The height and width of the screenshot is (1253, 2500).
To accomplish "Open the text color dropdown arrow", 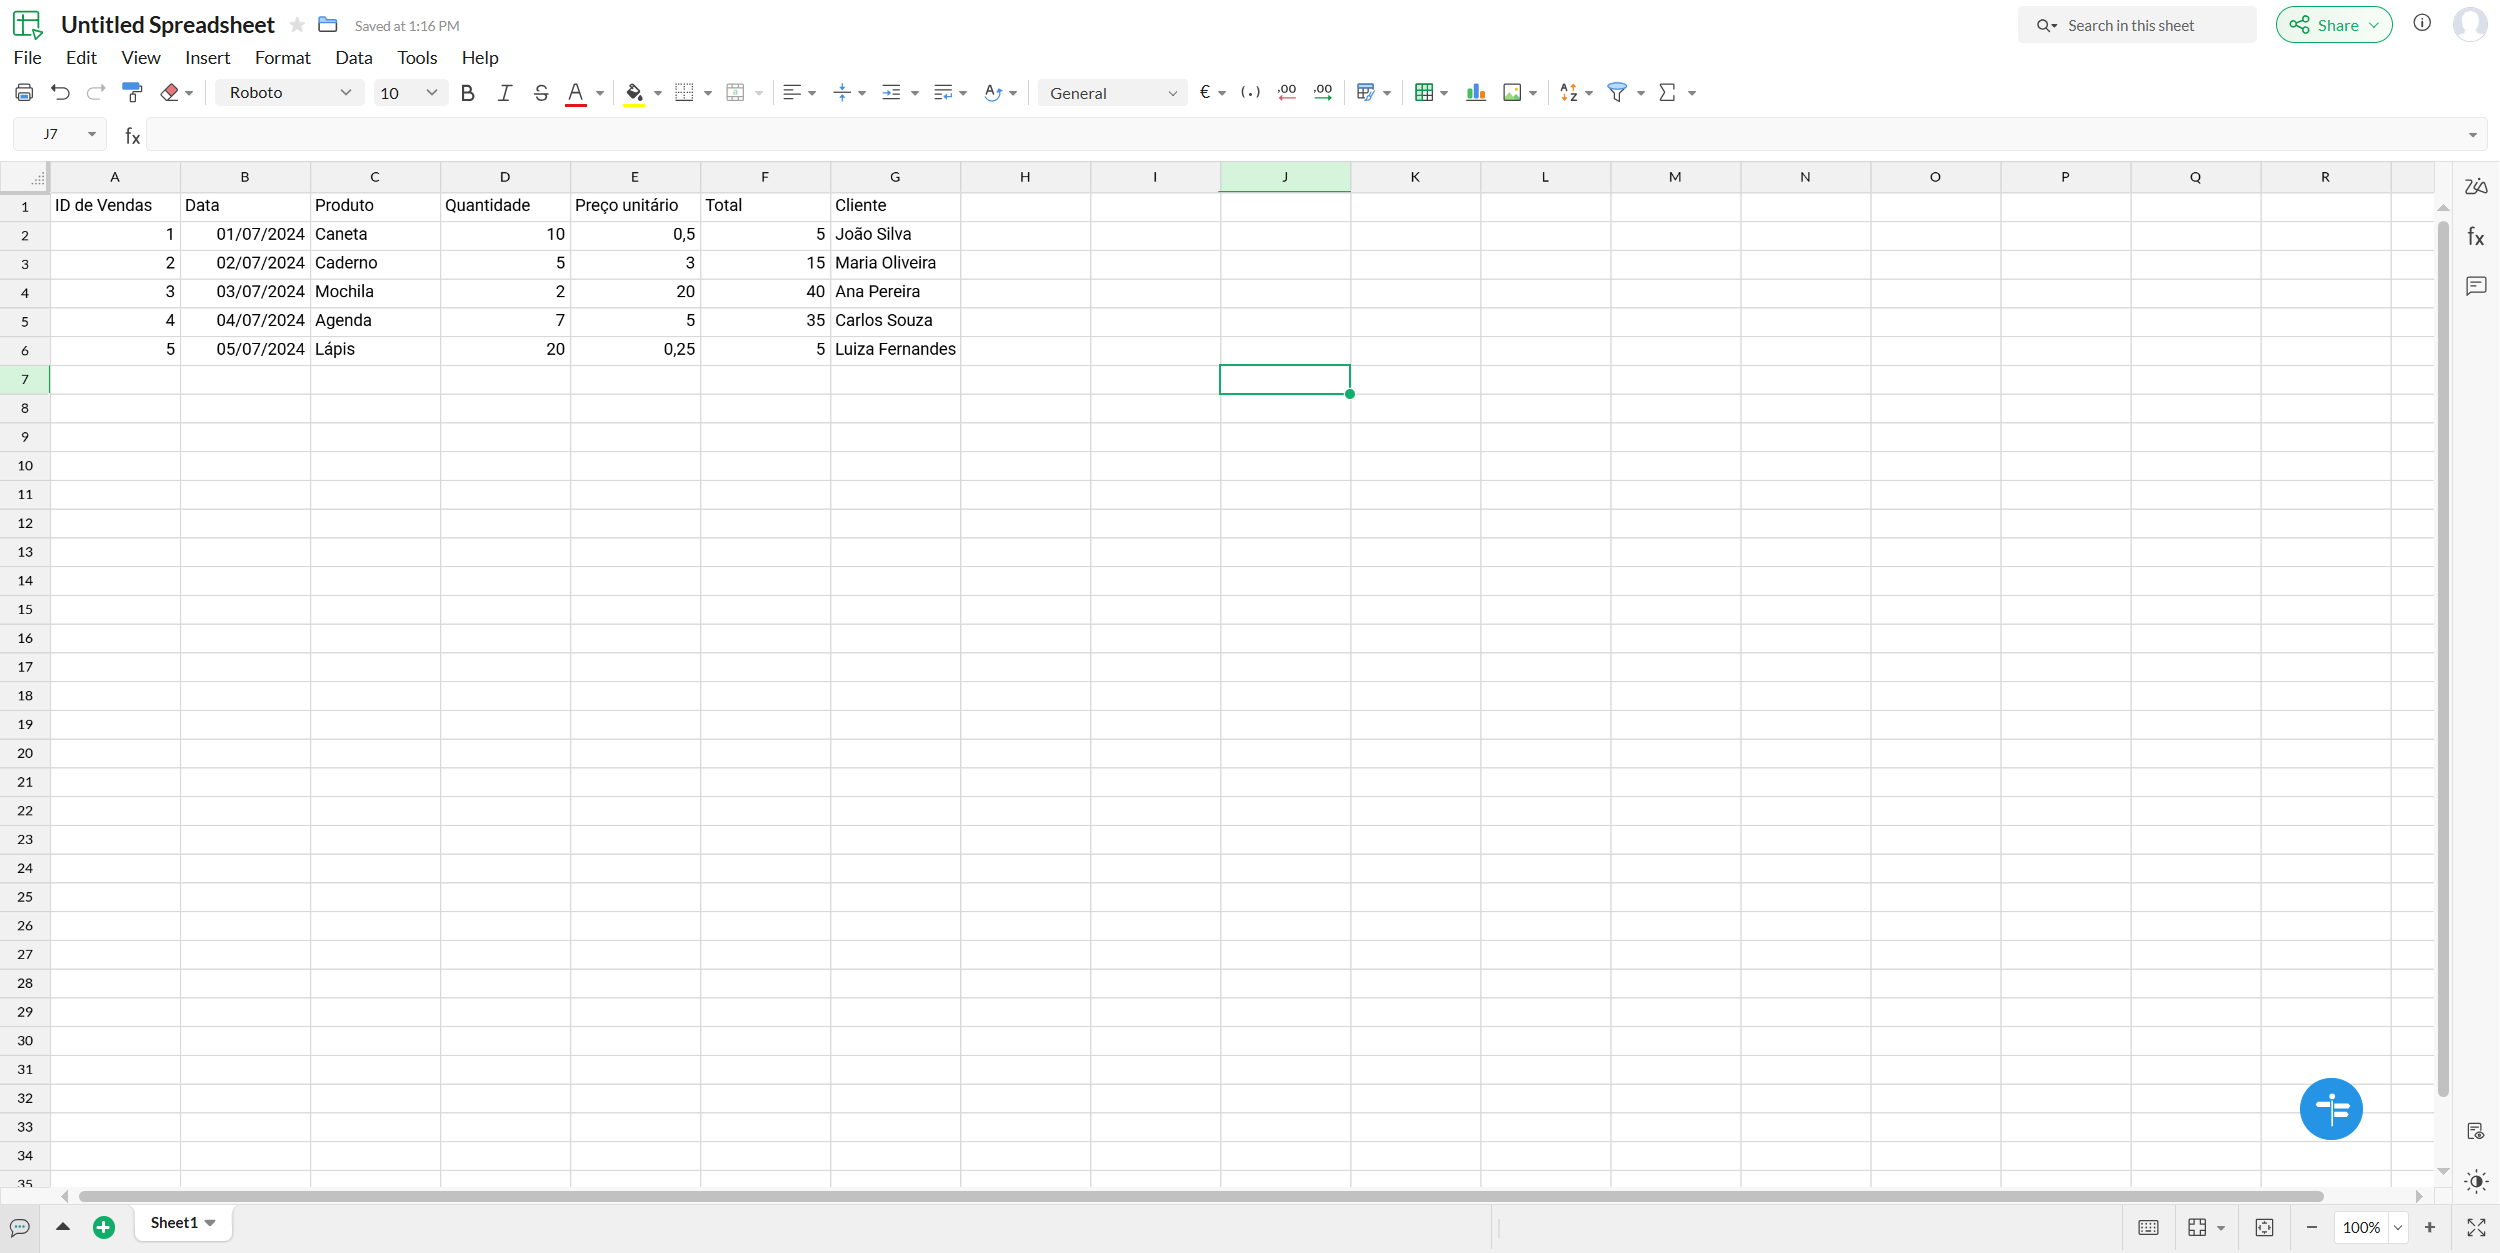I will pyautogui.click(x=600, y=94).
